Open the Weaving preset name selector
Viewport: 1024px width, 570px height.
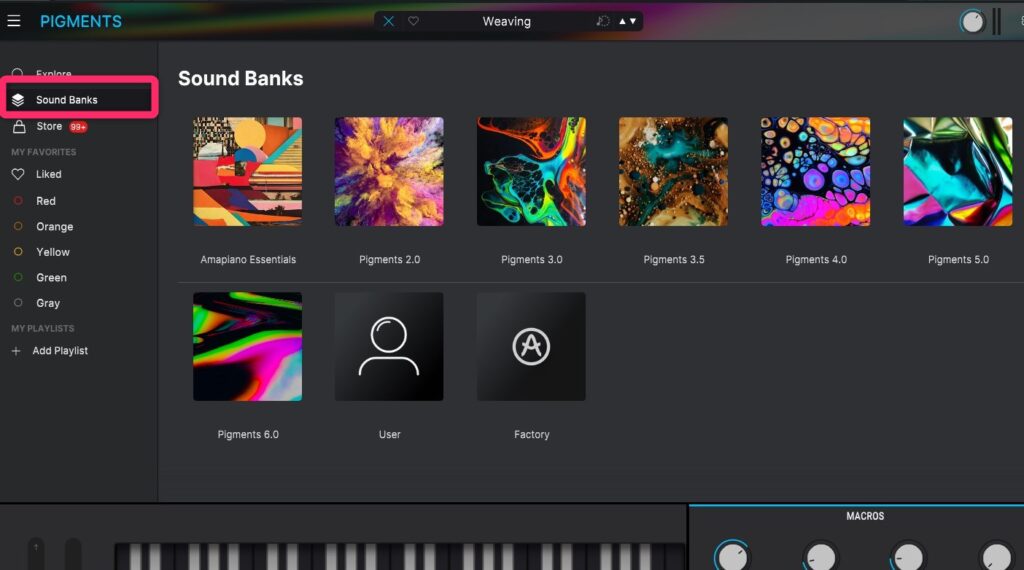(x=506, y=21)
